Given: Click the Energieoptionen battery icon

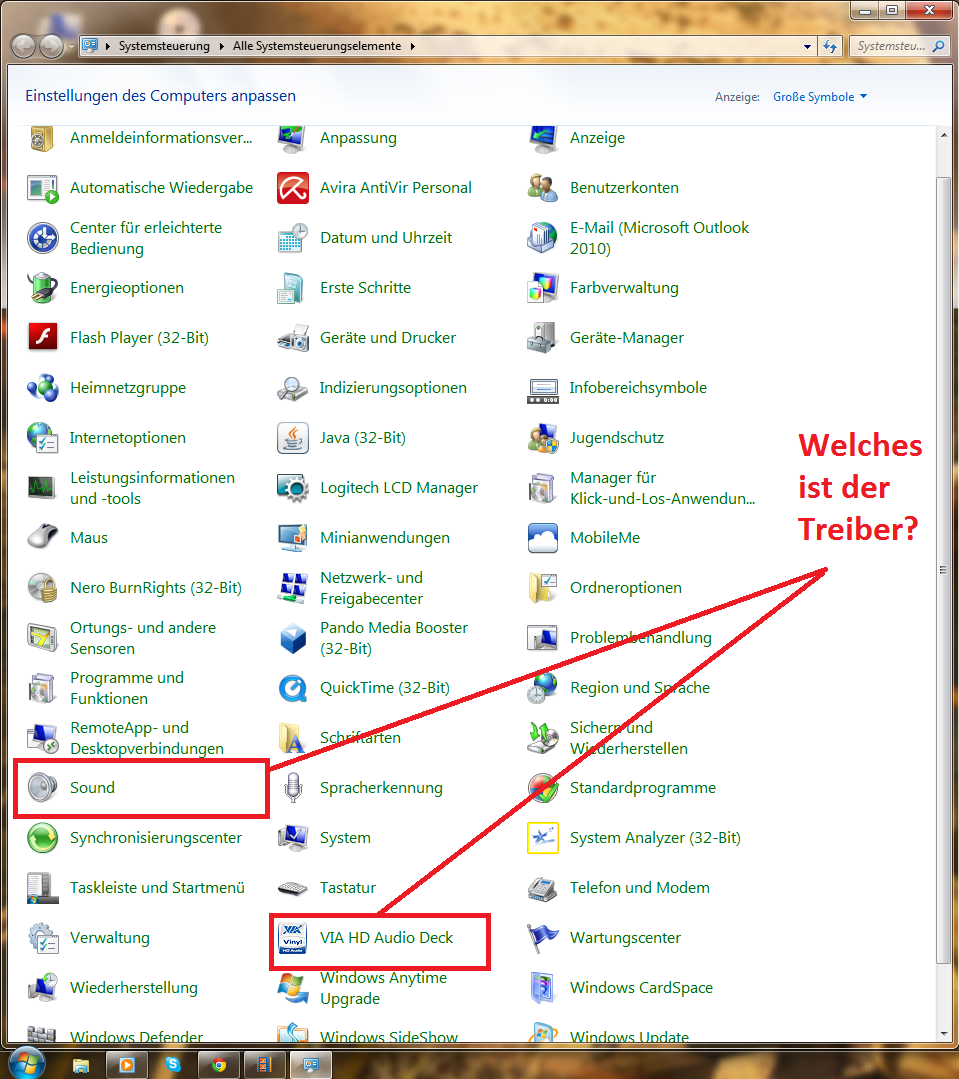Looking at the screenshot, I should coord(43,288).
